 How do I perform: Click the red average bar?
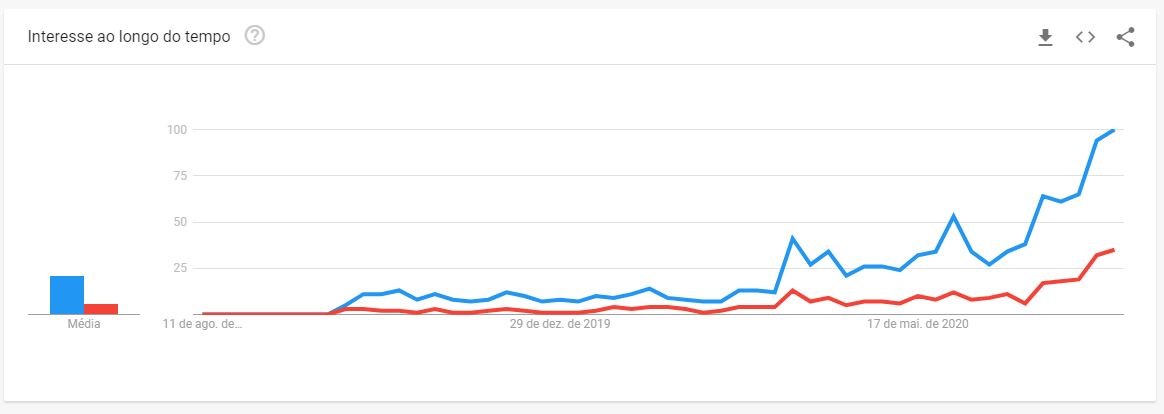101,309
